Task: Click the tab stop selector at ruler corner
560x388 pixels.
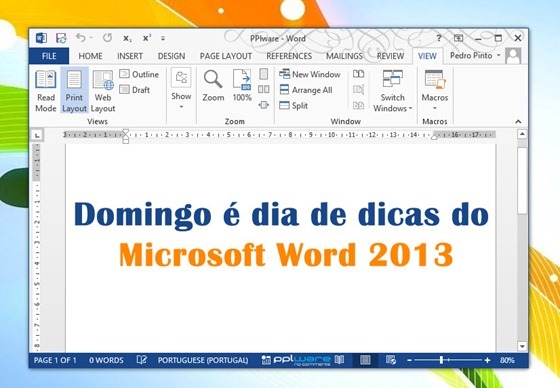Action: 38,135
